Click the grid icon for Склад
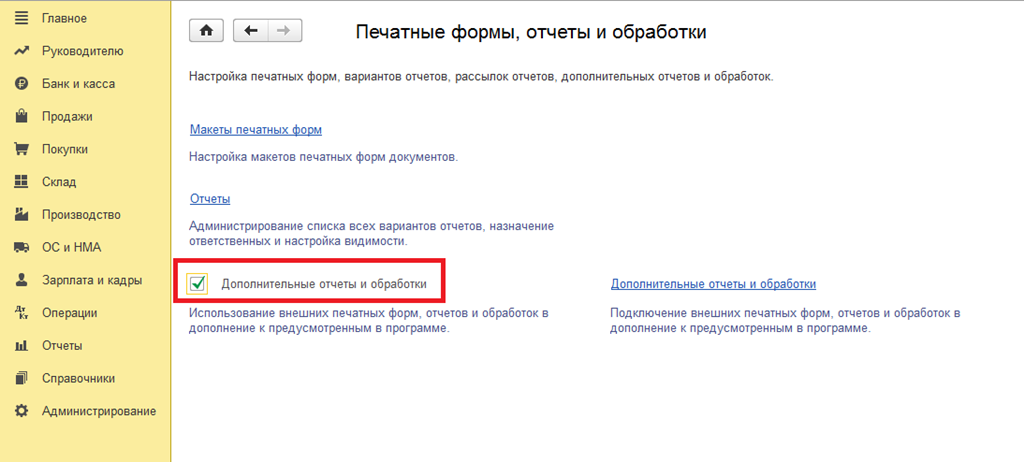Viewport: 1024px width, 462px height. 22,182
